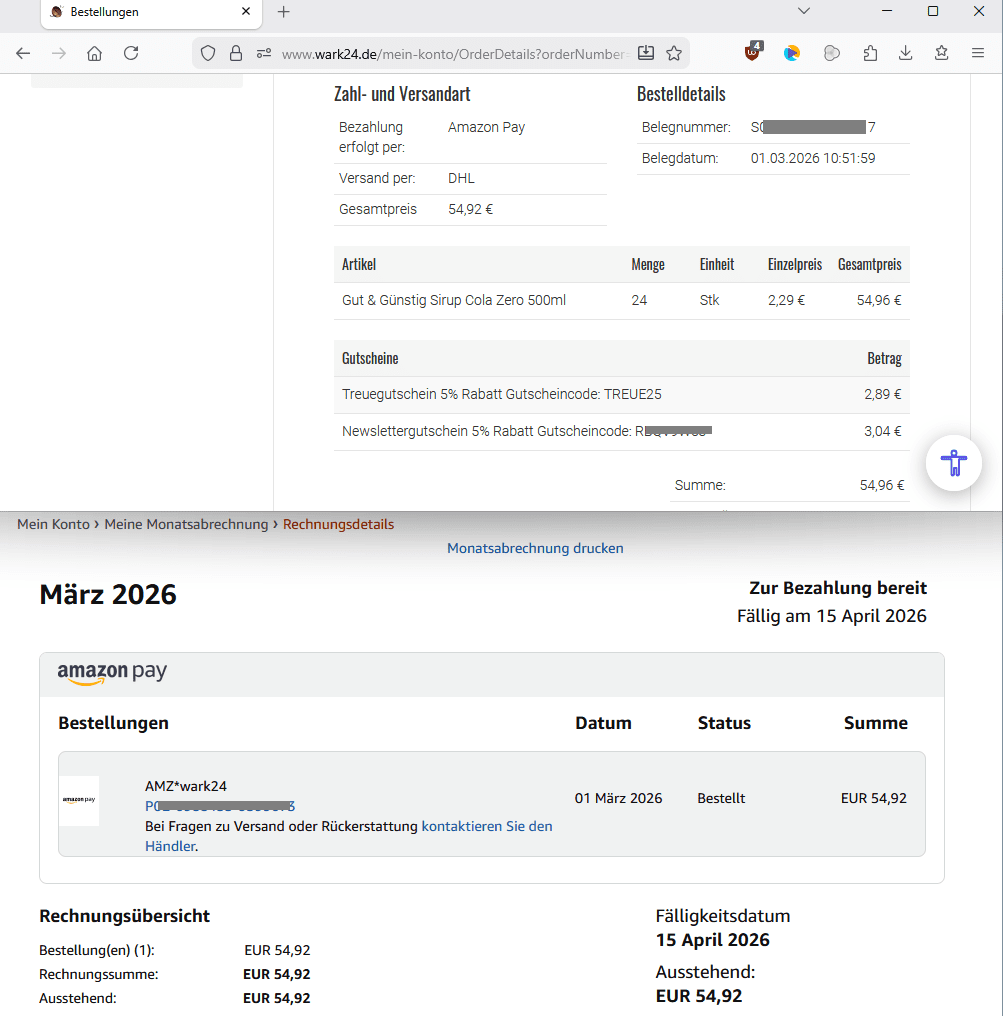Reload the current page

click(x=131, y=53)
